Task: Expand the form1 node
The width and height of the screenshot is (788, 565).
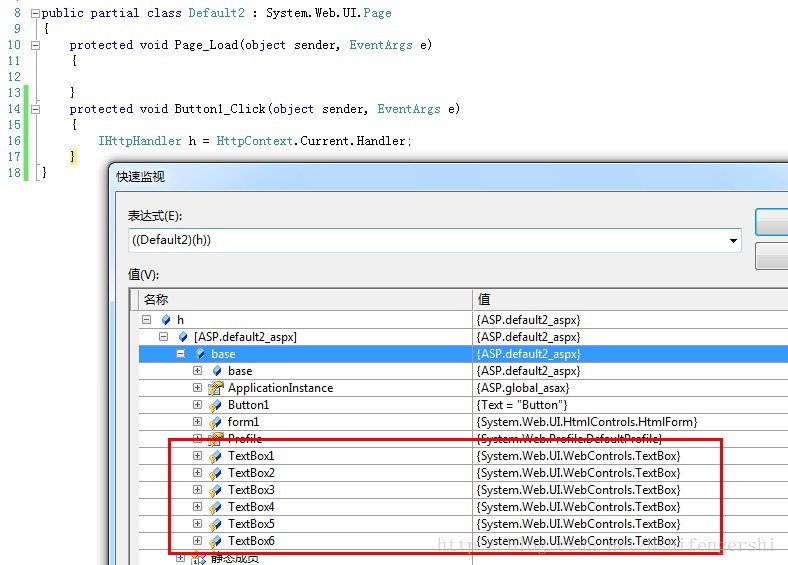Action: click(198, 422)
